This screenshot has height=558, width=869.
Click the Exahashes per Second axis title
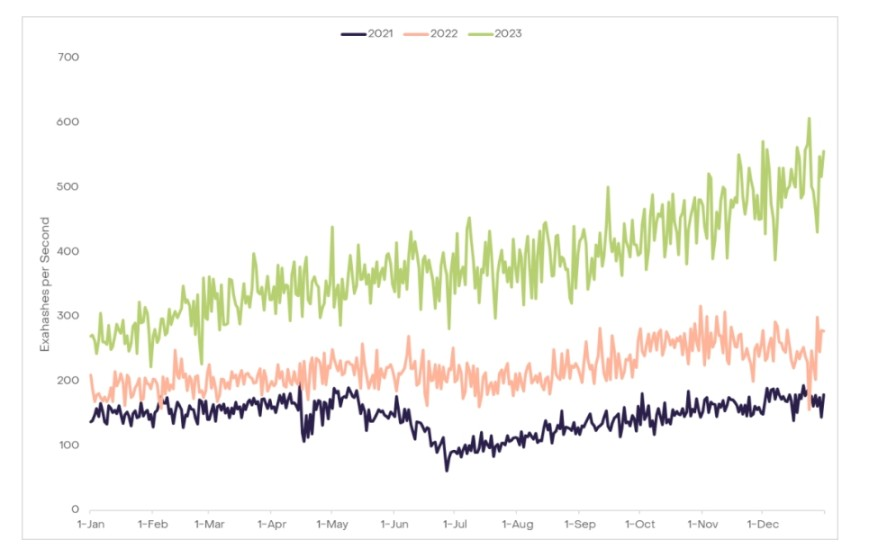click(x=45, y=284)
